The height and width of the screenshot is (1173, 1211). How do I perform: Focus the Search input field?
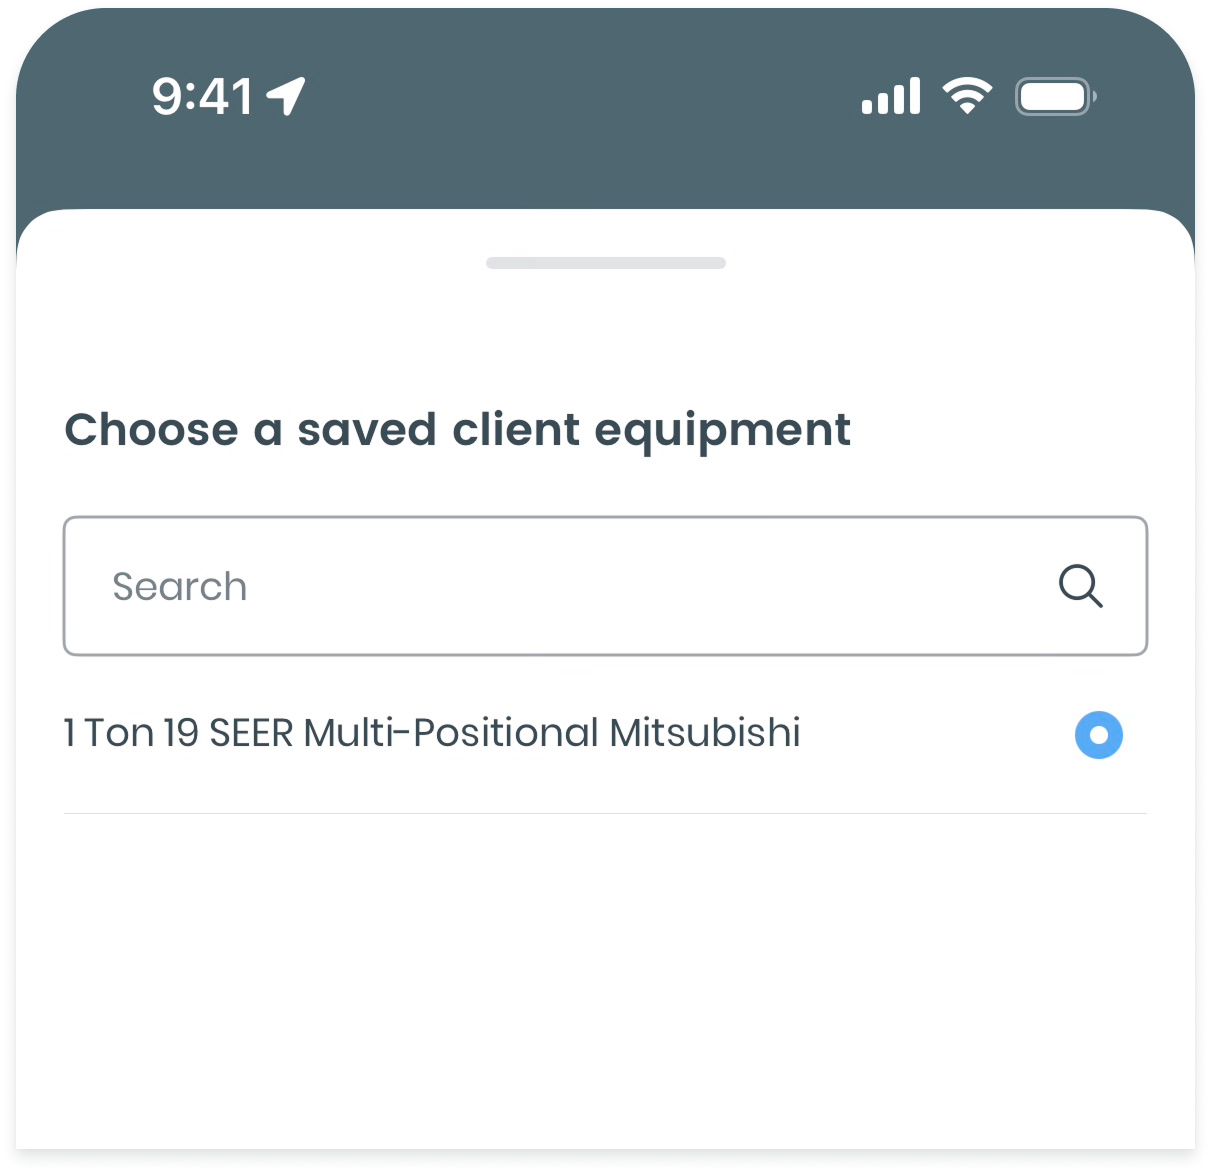(560, 586)
